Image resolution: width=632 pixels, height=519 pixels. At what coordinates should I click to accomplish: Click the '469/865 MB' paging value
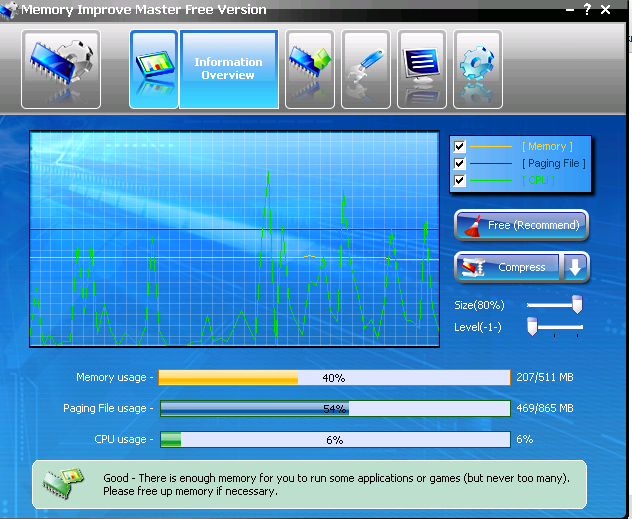click(x=545, y=408)
